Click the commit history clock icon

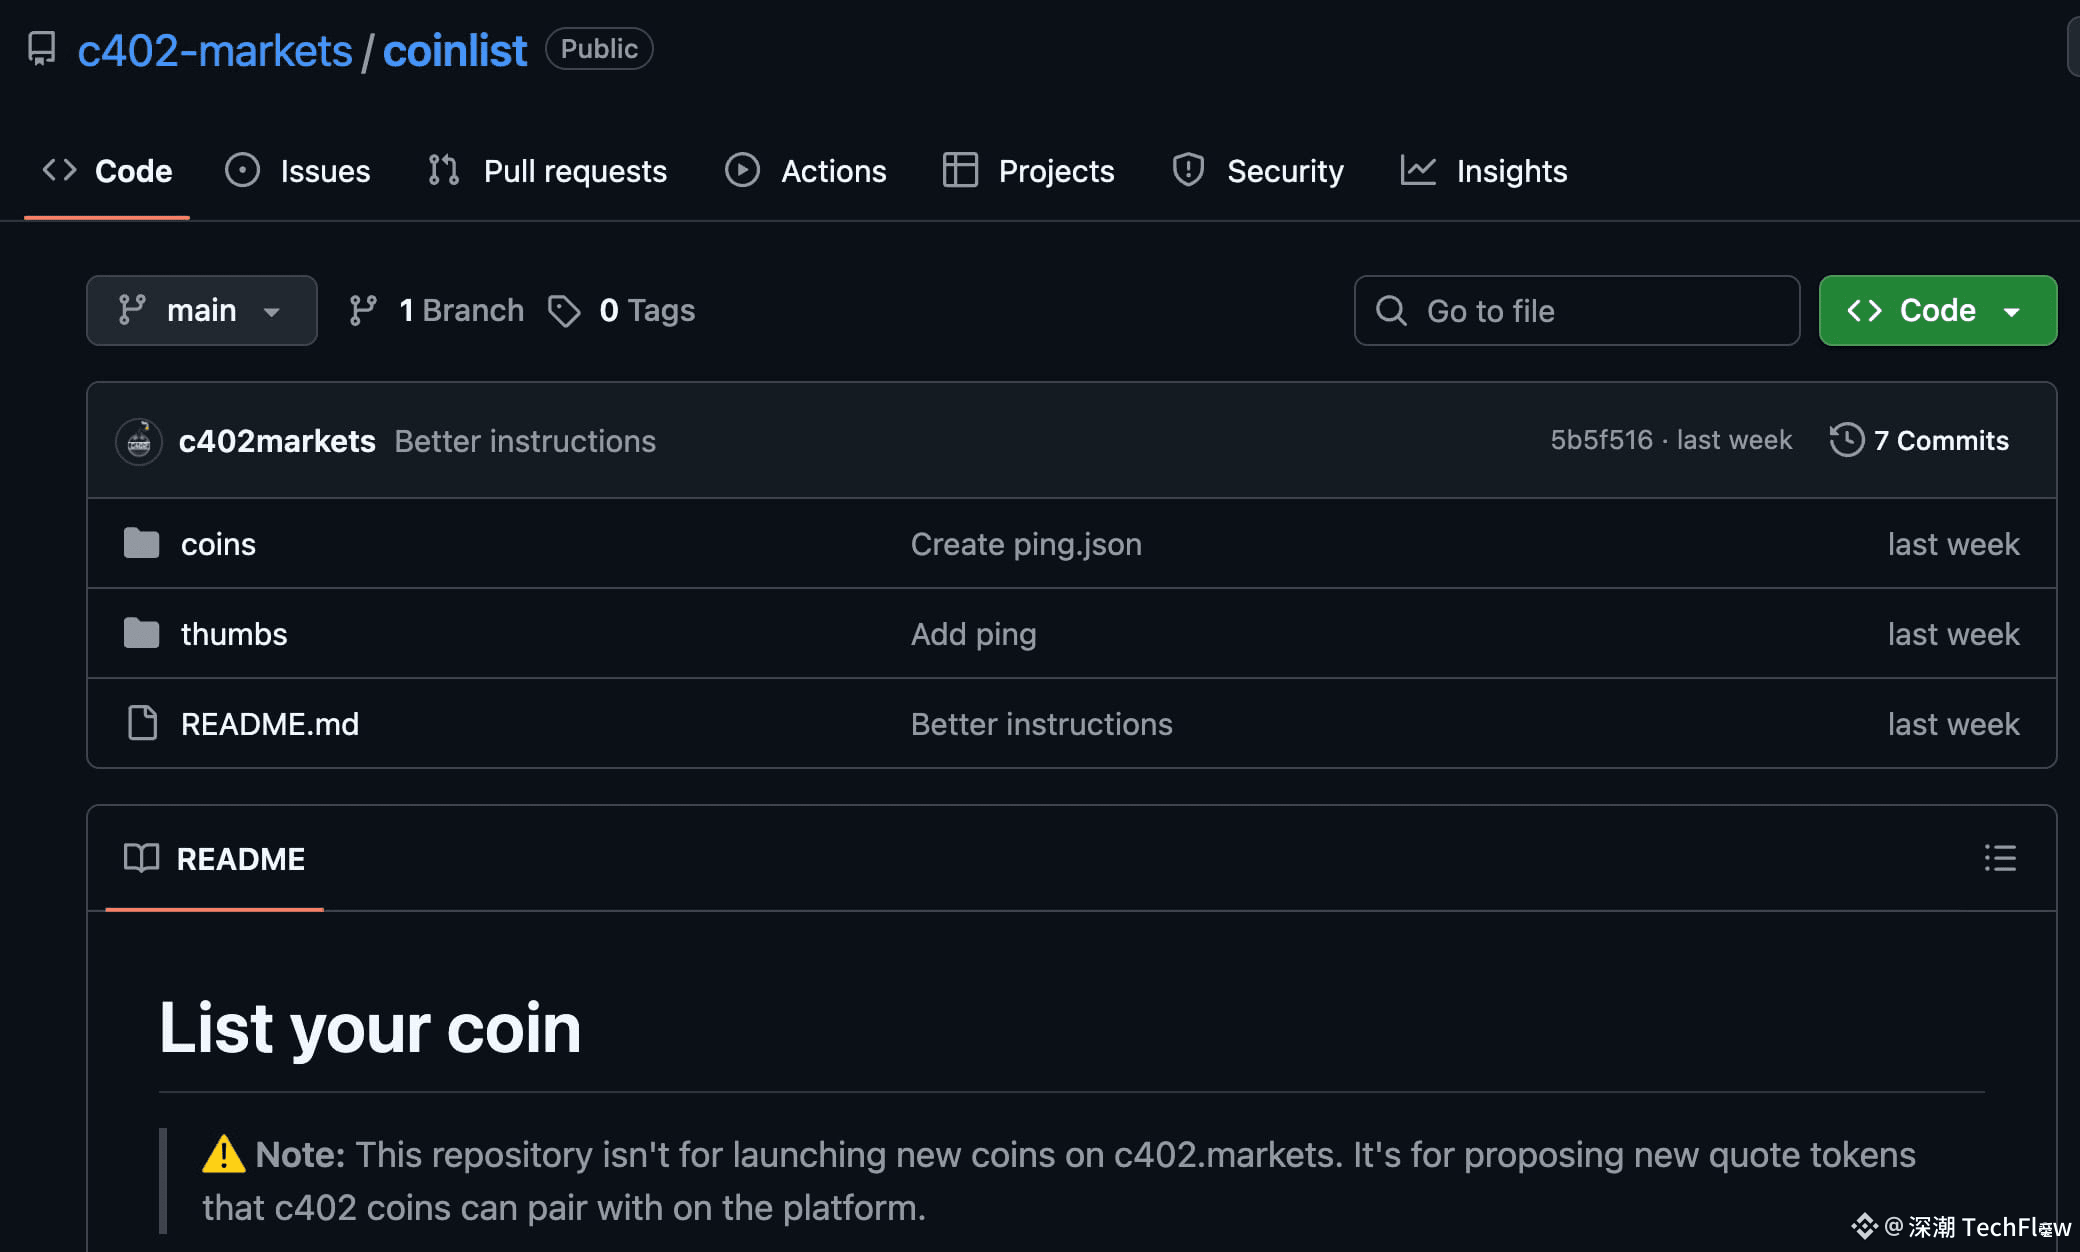(x=1846, y=440)
